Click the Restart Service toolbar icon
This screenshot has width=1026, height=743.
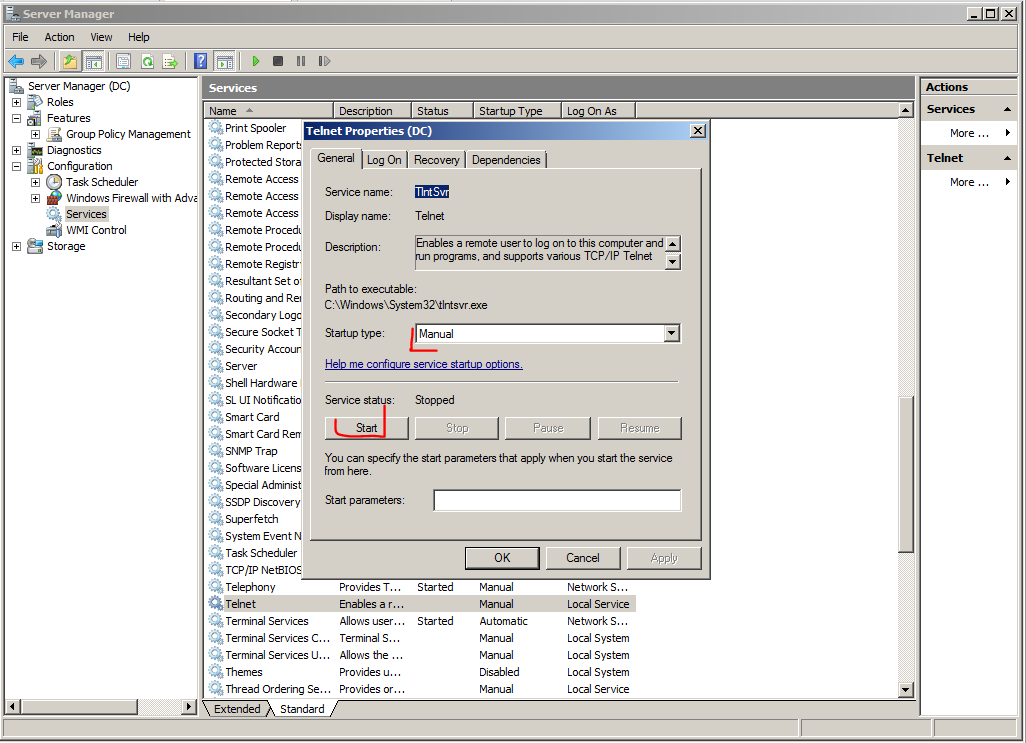tap(324, 61)
